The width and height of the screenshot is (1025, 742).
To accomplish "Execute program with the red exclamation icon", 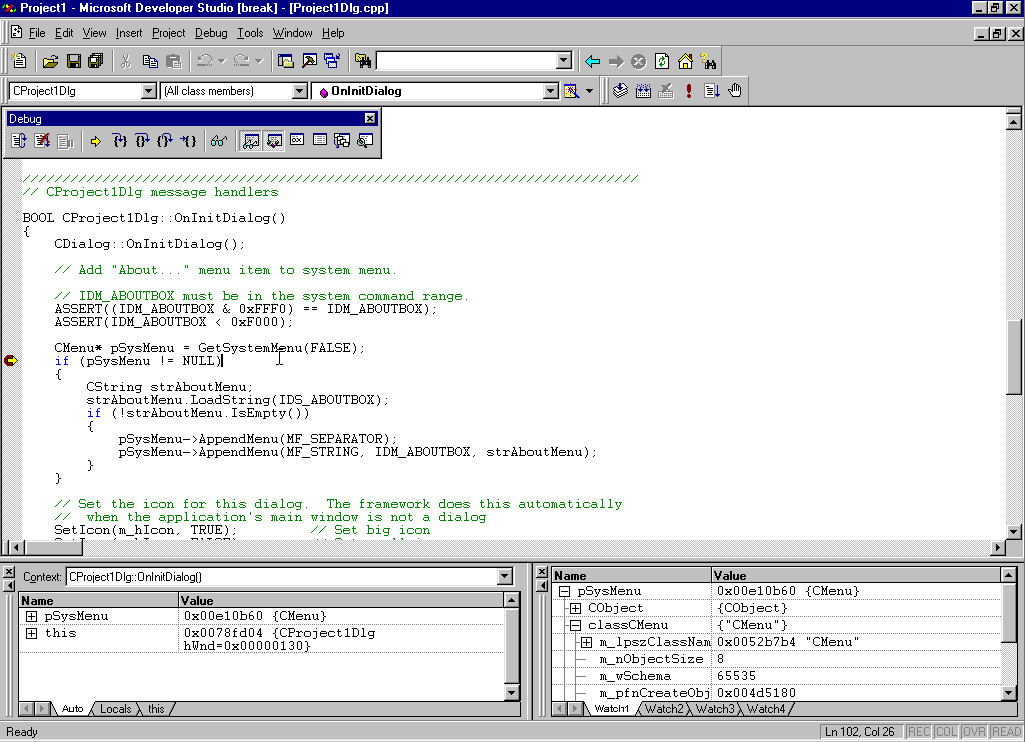I will (689, 91).
